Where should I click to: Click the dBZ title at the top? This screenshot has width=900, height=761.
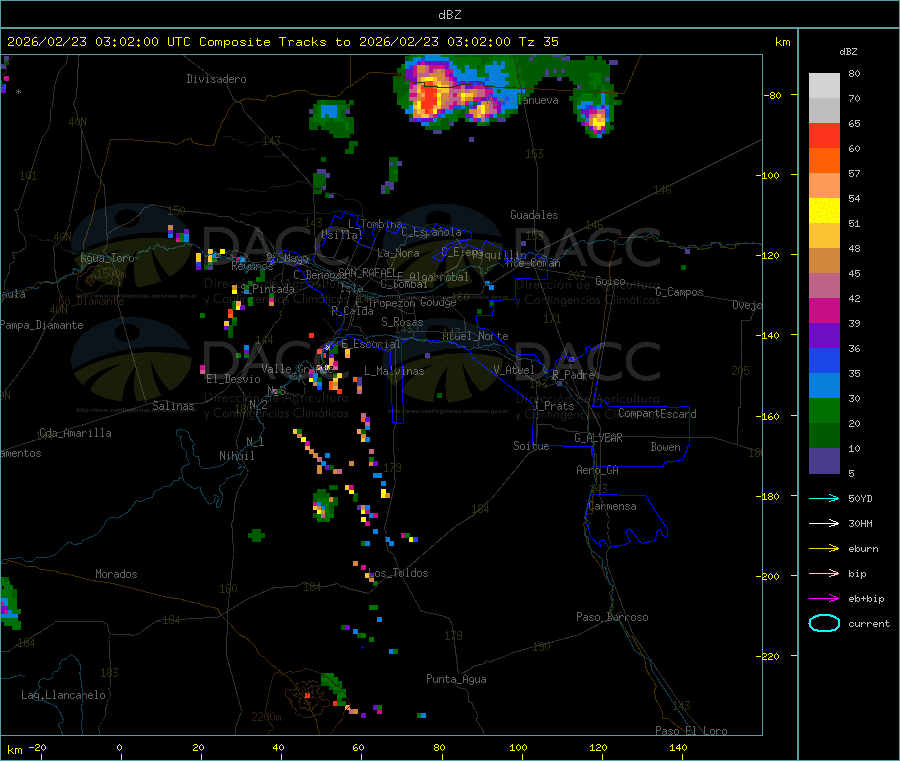[449, 15]
